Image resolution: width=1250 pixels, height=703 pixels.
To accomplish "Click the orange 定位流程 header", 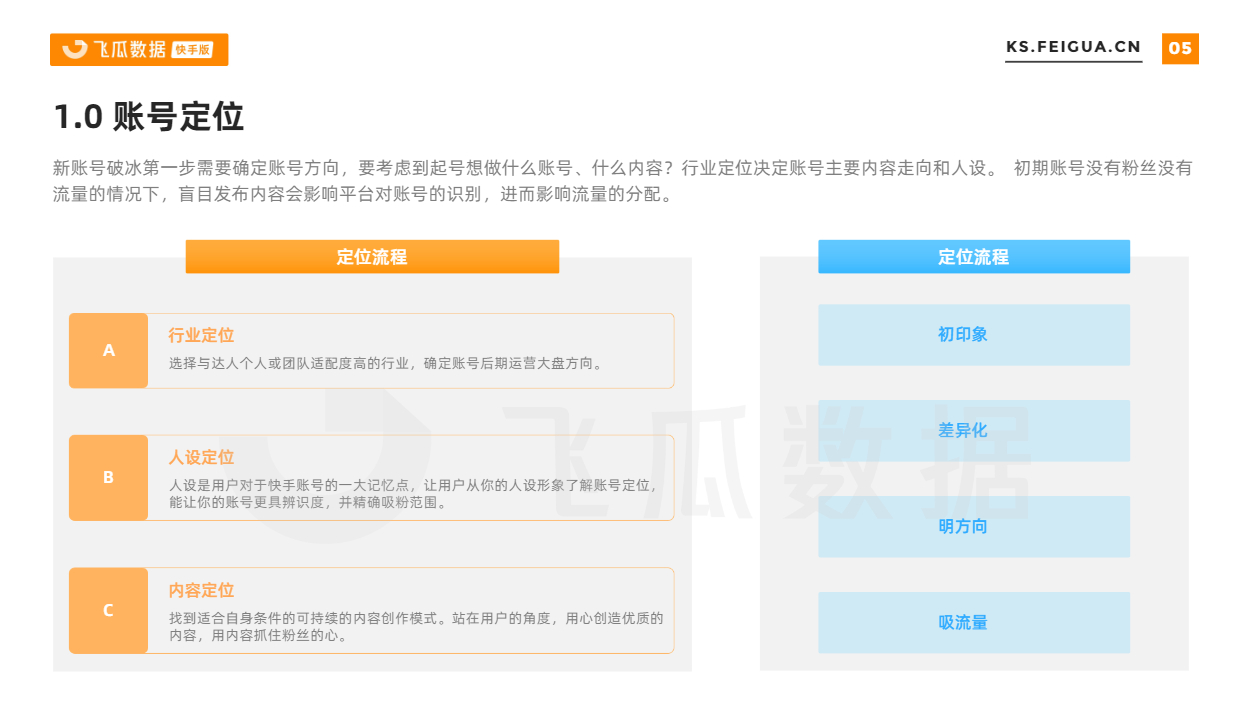I will tap(372, 257).
